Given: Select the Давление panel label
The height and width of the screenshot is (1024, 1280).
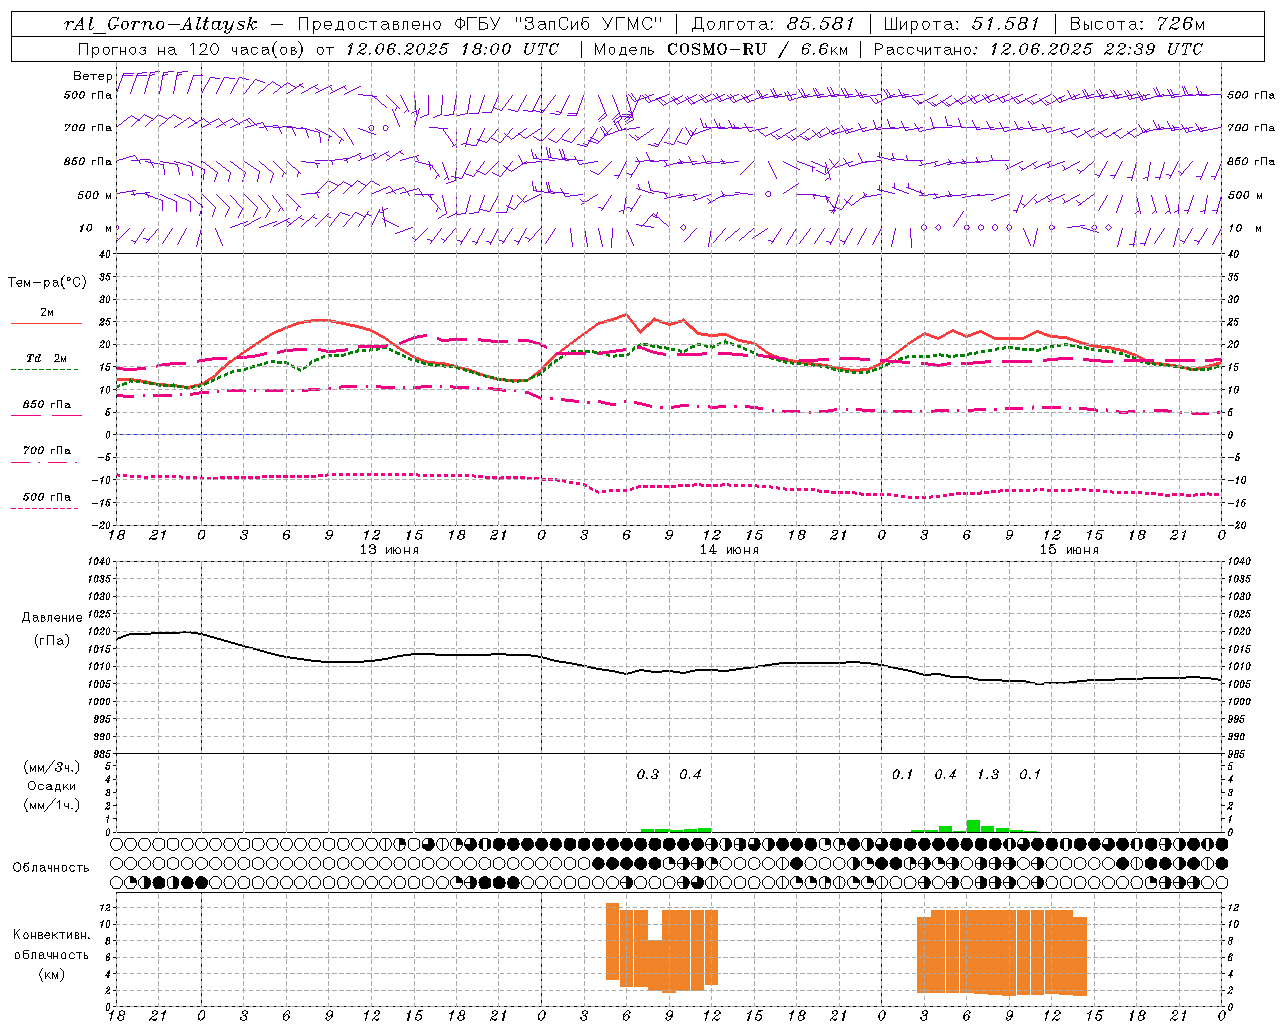Looking at the screenshot, I should pos(52,618).
